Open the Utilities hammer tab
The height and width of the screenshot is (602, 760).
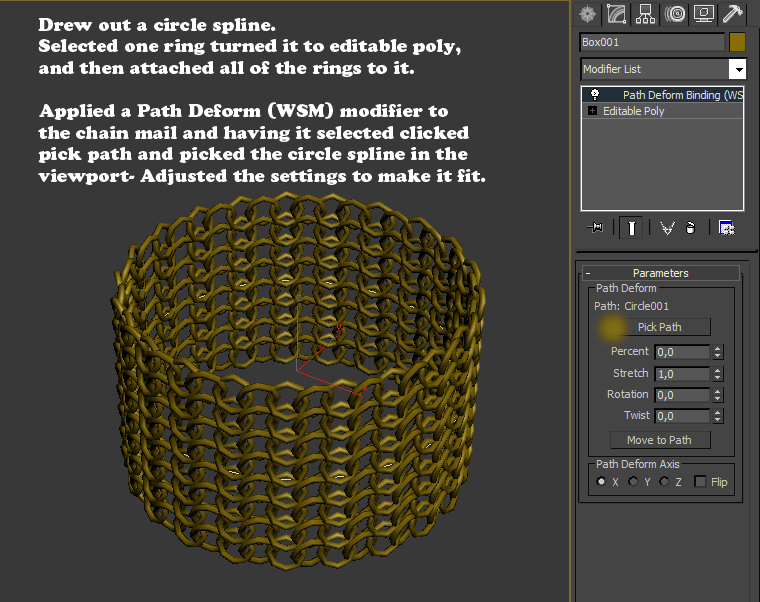733,14
